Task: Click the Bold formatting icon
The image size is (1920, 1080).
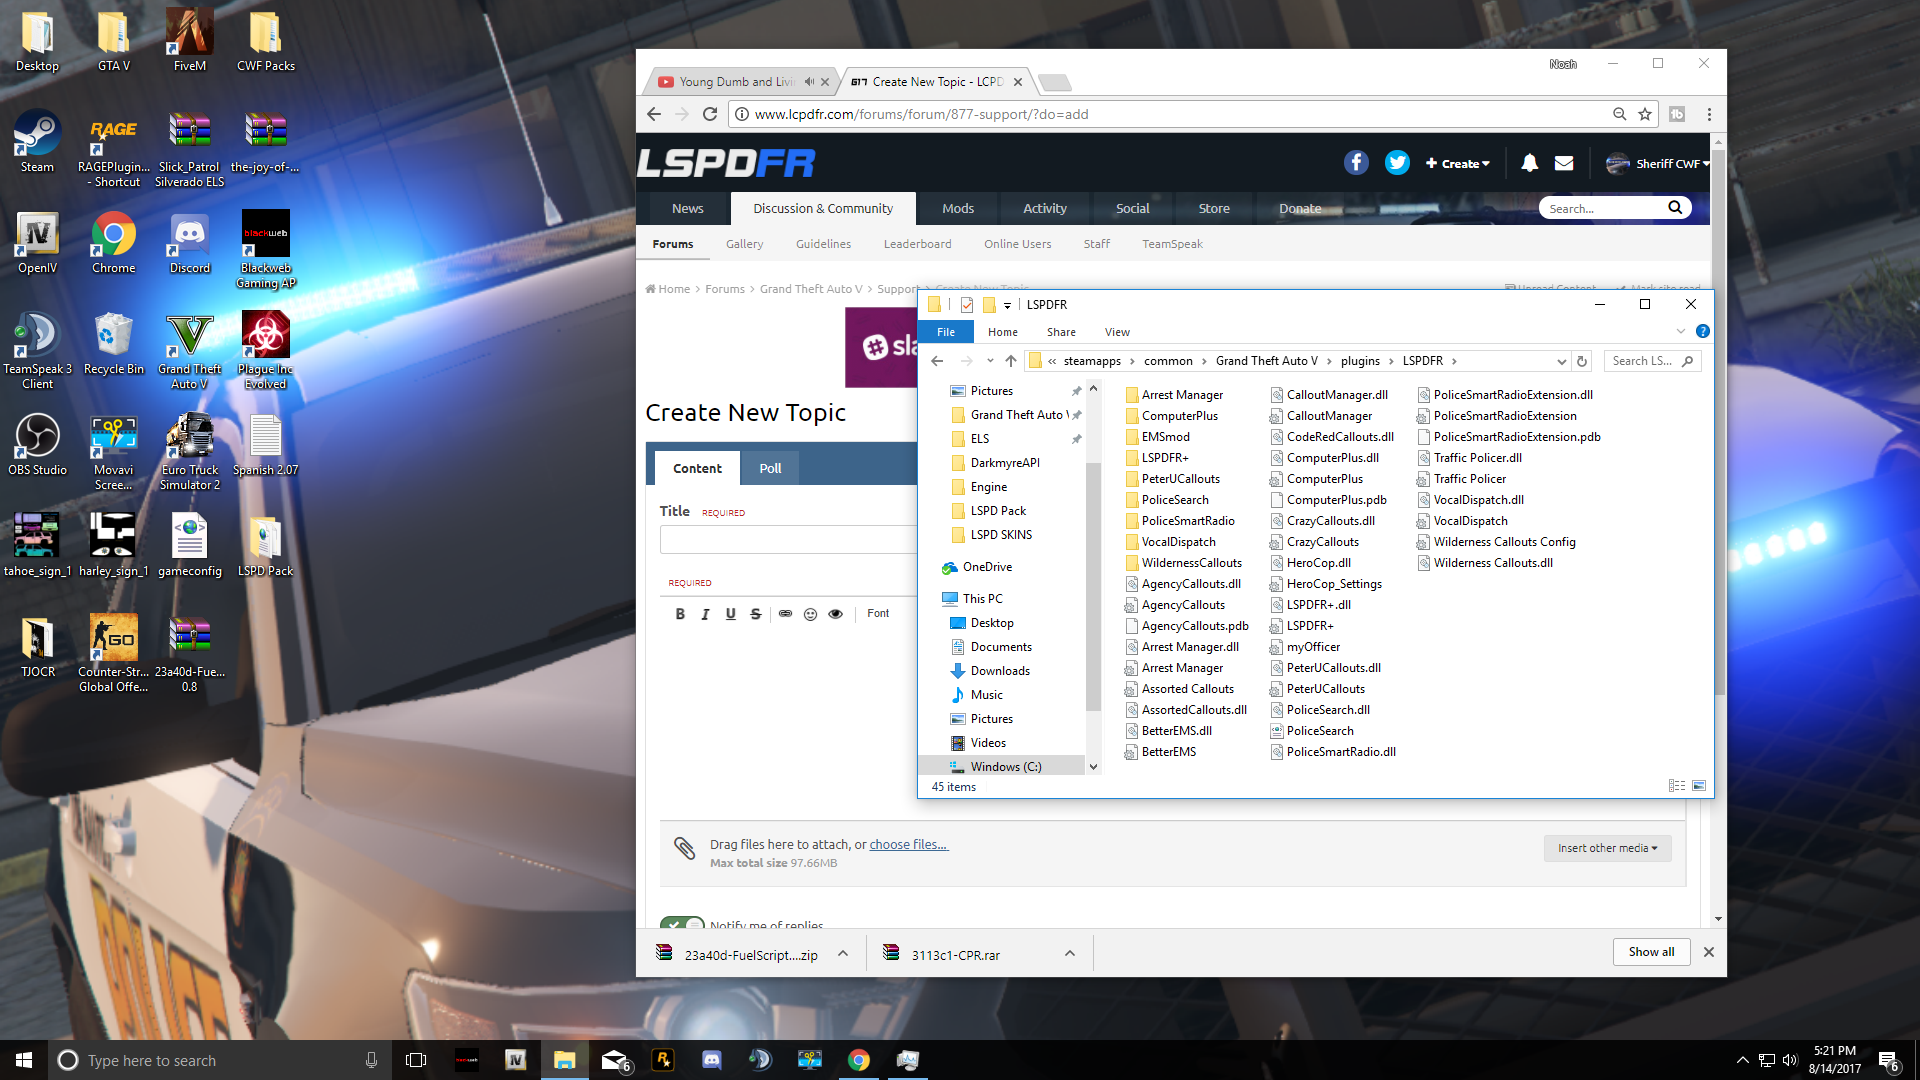Action: point(680,614)
